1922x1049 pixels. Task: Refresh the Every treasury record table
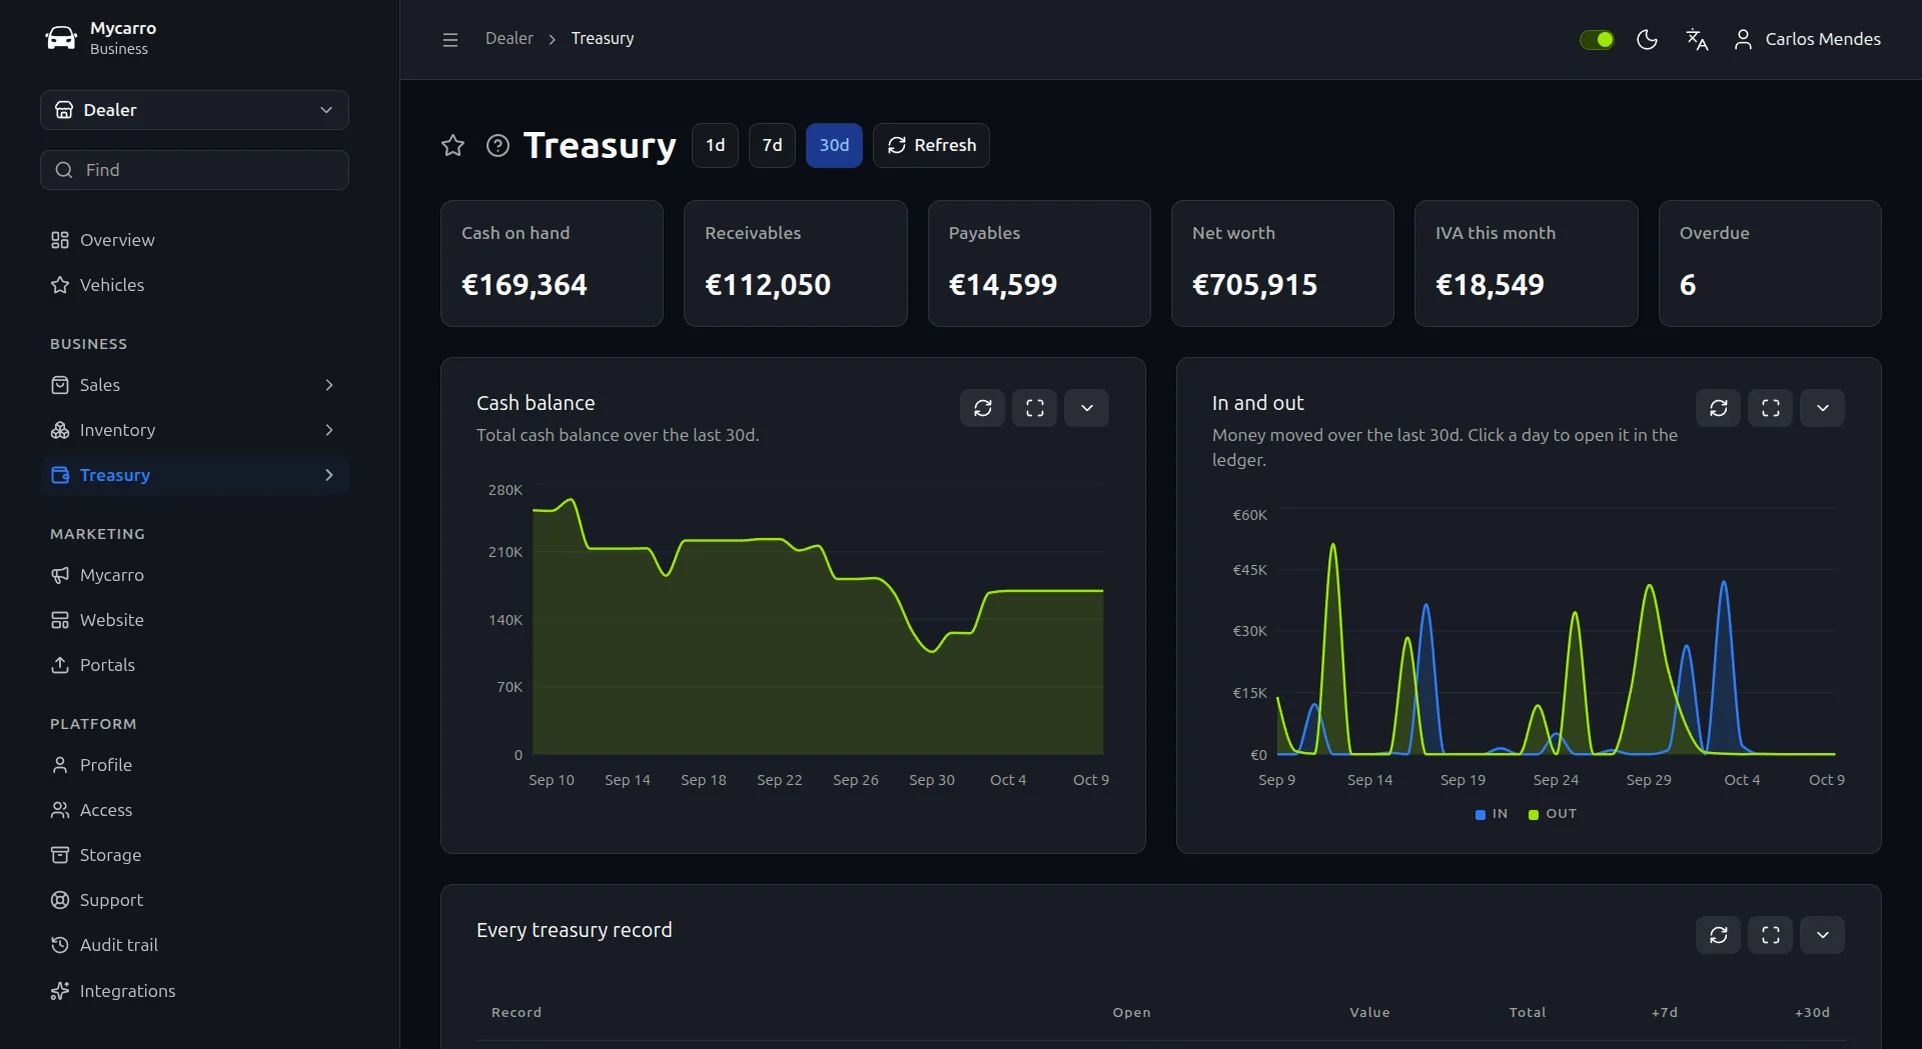click(1719, 935)
